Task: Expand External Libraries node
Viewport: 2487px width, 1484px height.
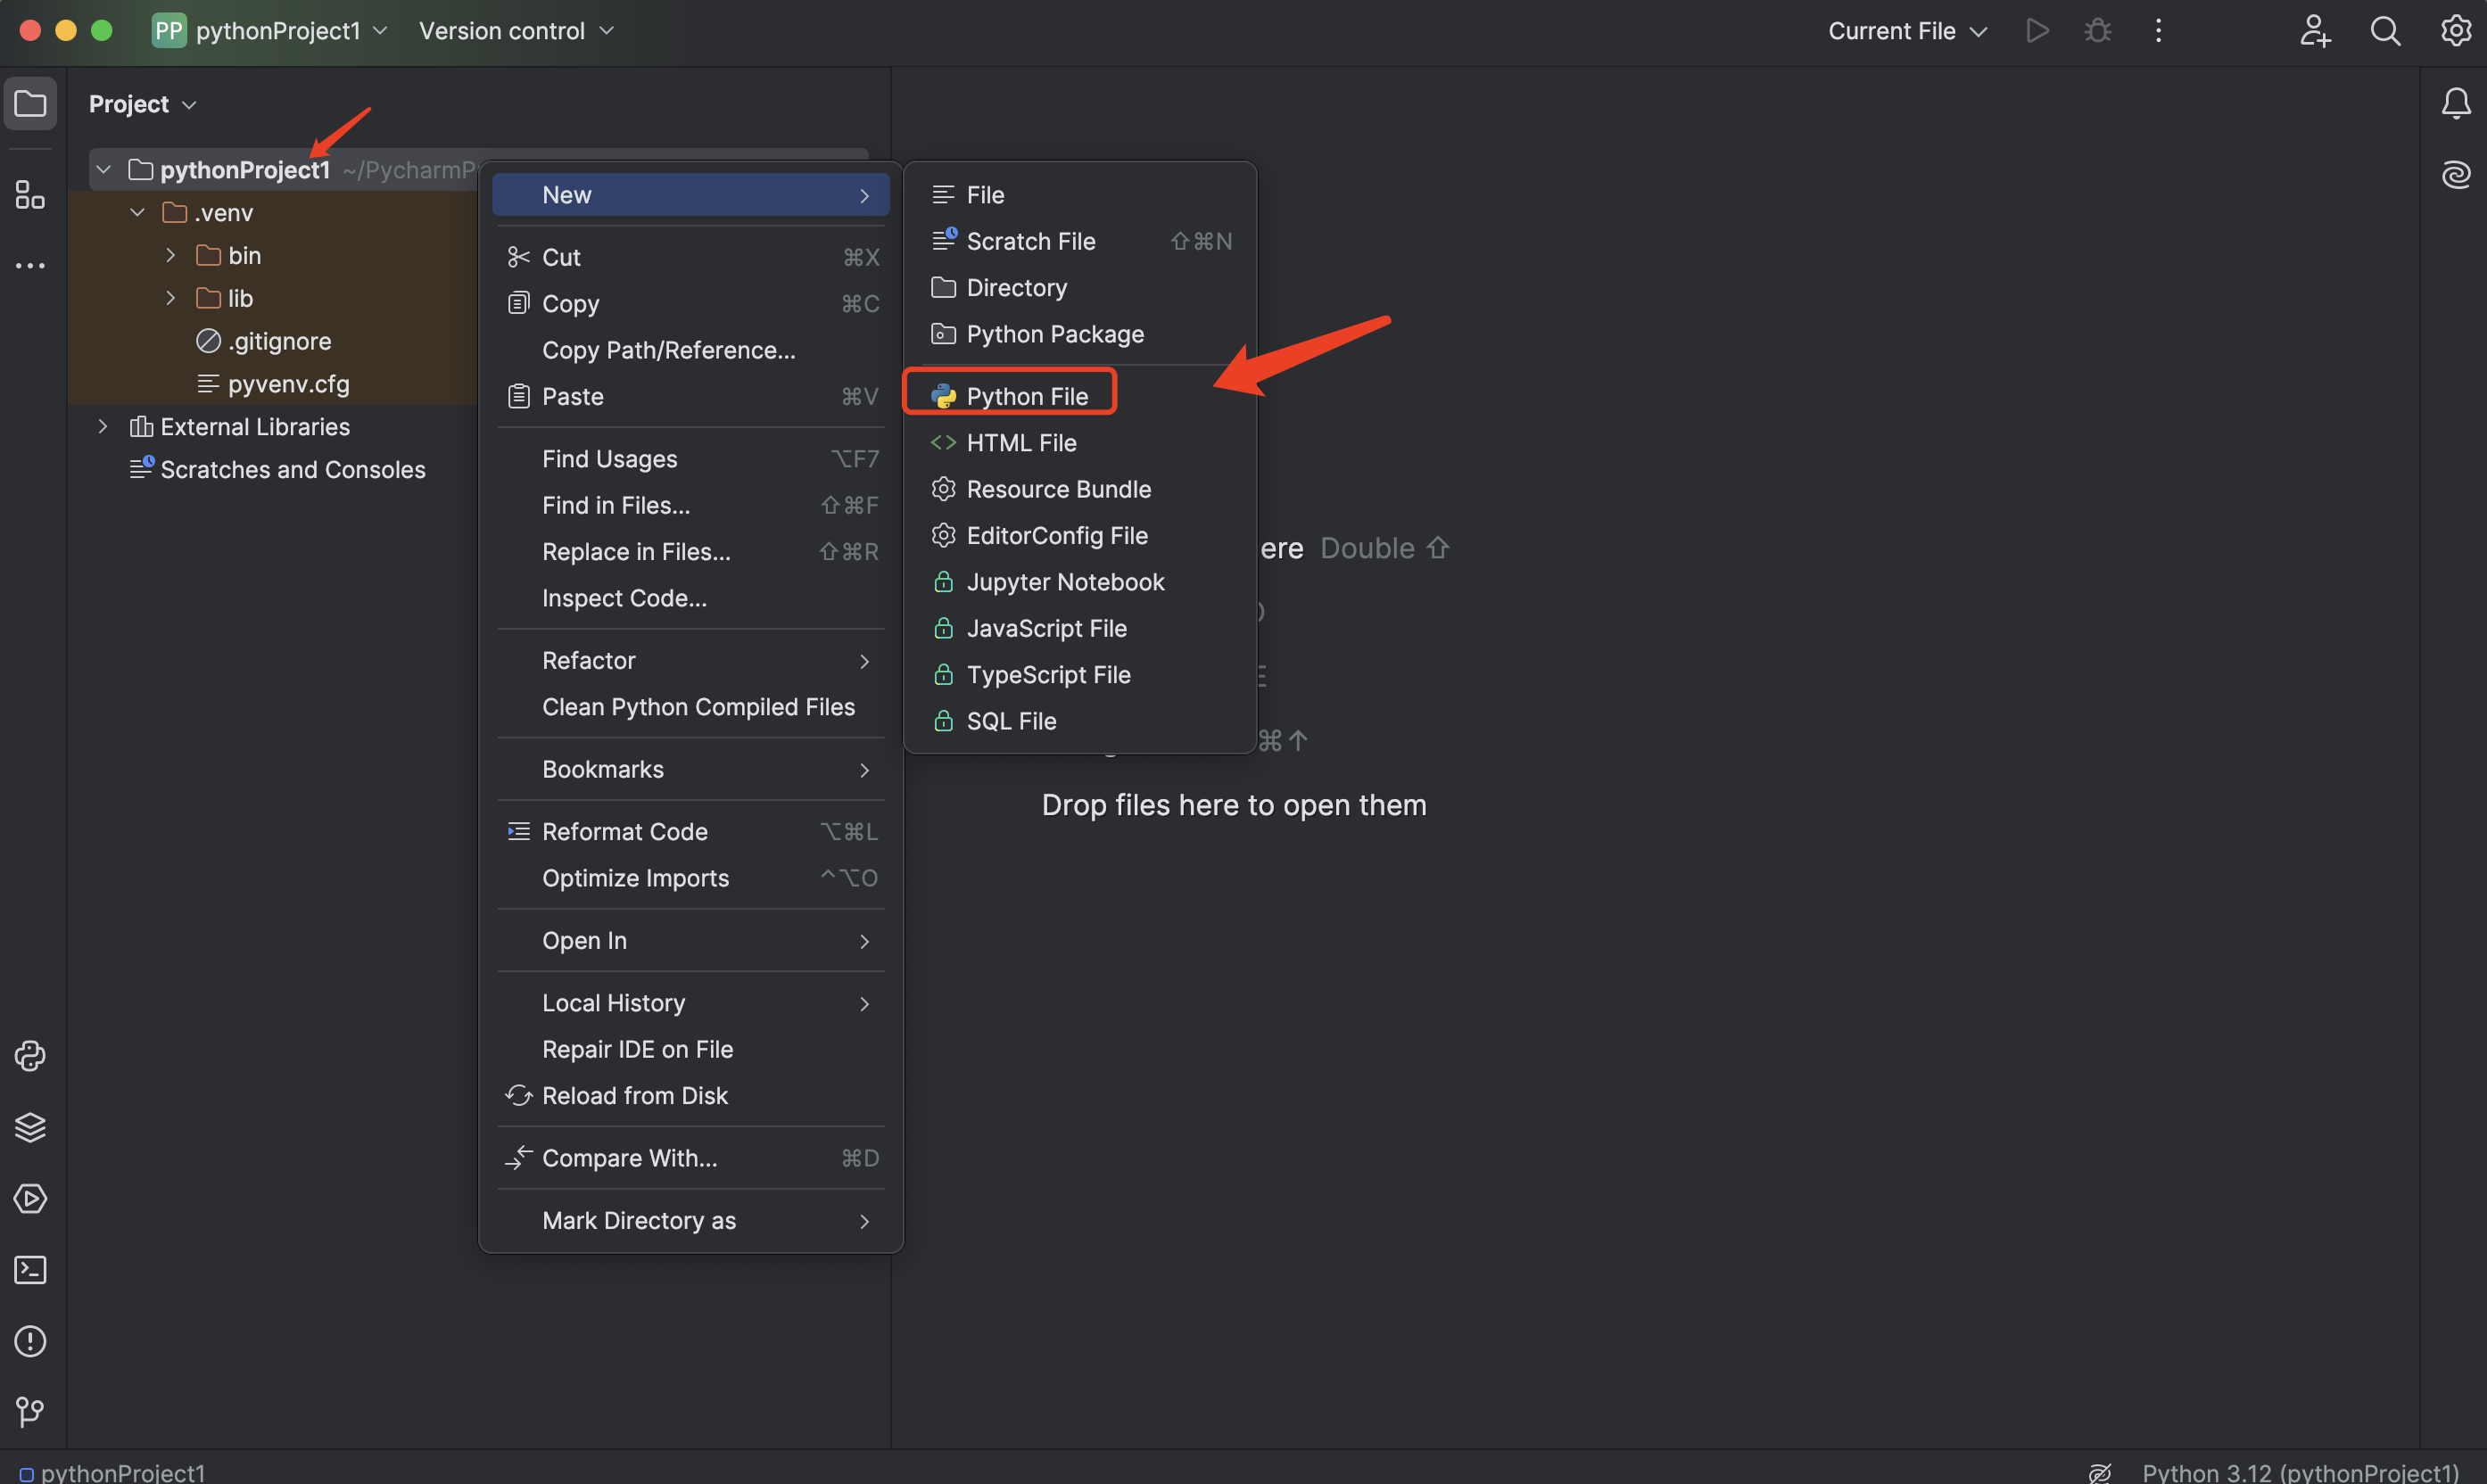Action: click(103, 427)
